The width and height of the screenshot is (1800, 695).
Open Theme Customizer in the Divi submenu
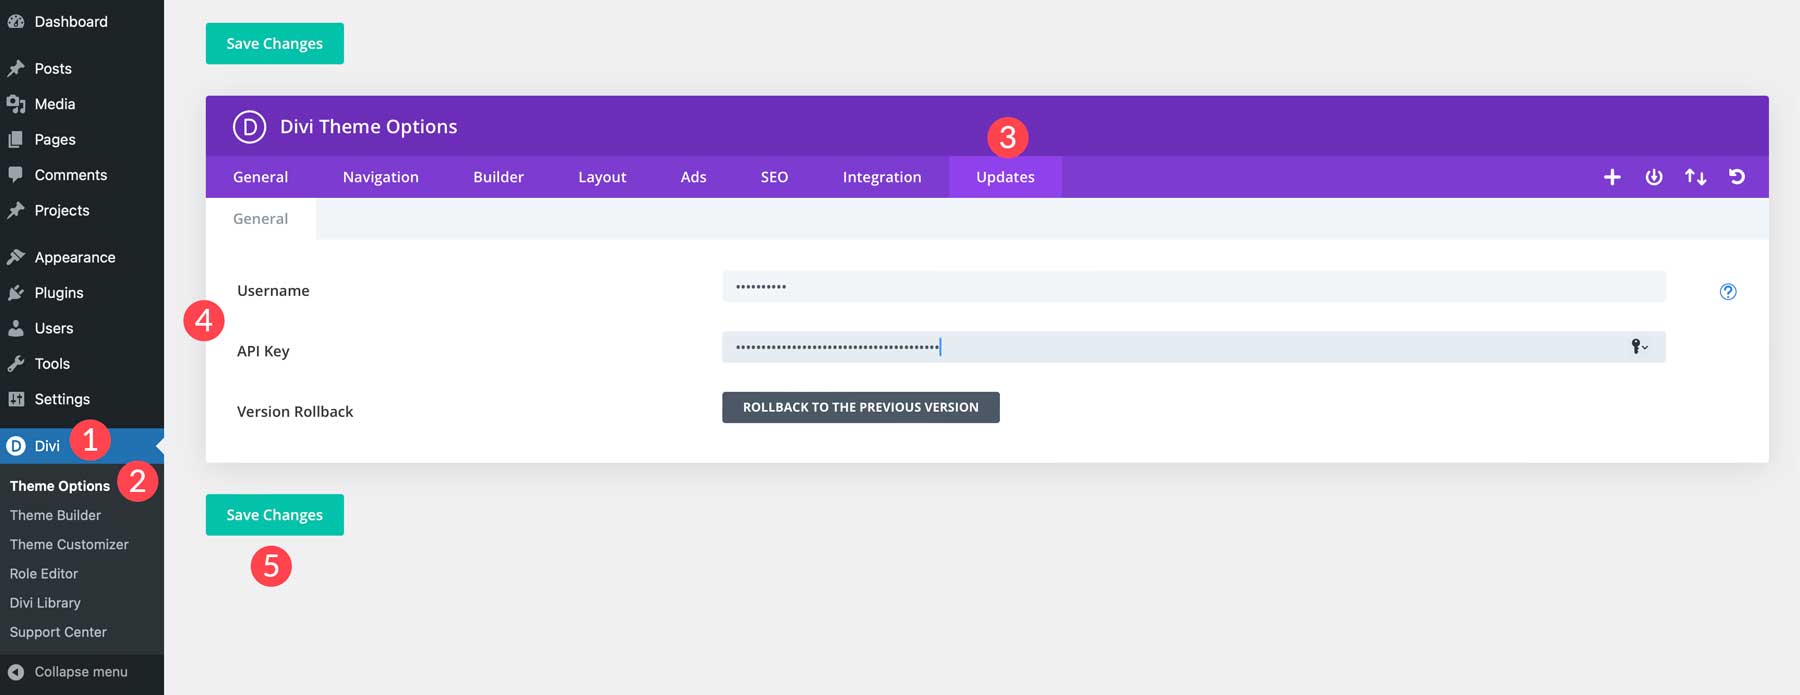(69, 545)
